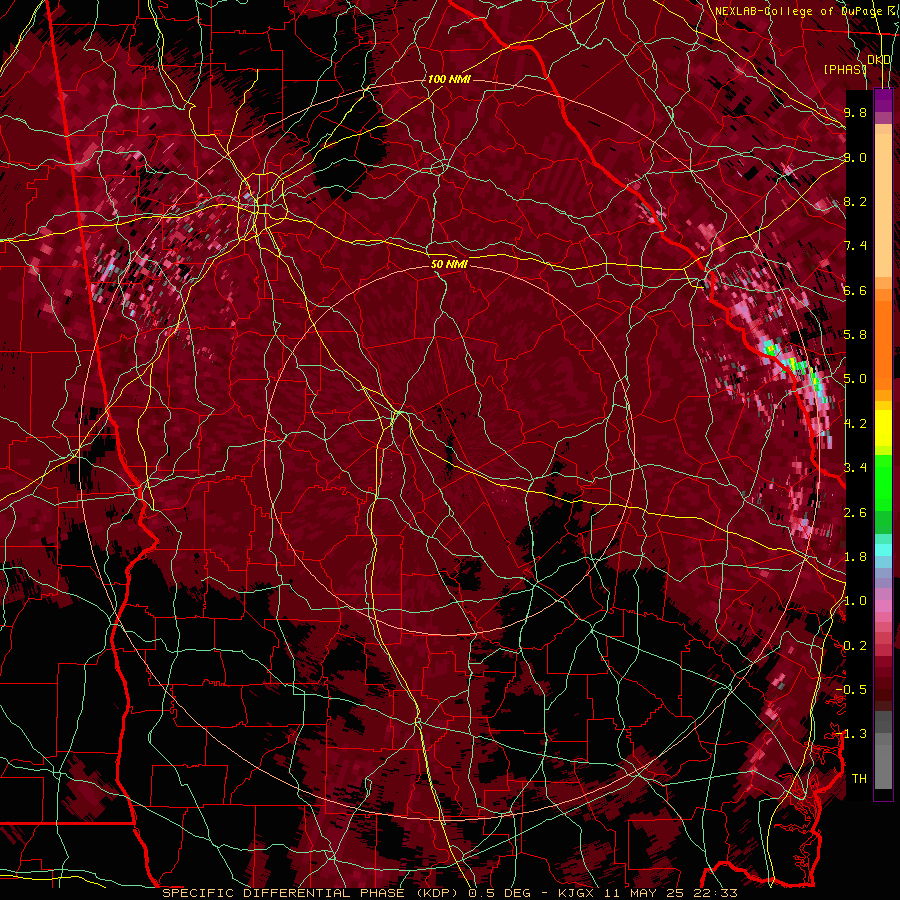Select the 4.2 value on the color scale
Image resolution: width=900 pixels, height=900 pixels.
pos(855,424)
